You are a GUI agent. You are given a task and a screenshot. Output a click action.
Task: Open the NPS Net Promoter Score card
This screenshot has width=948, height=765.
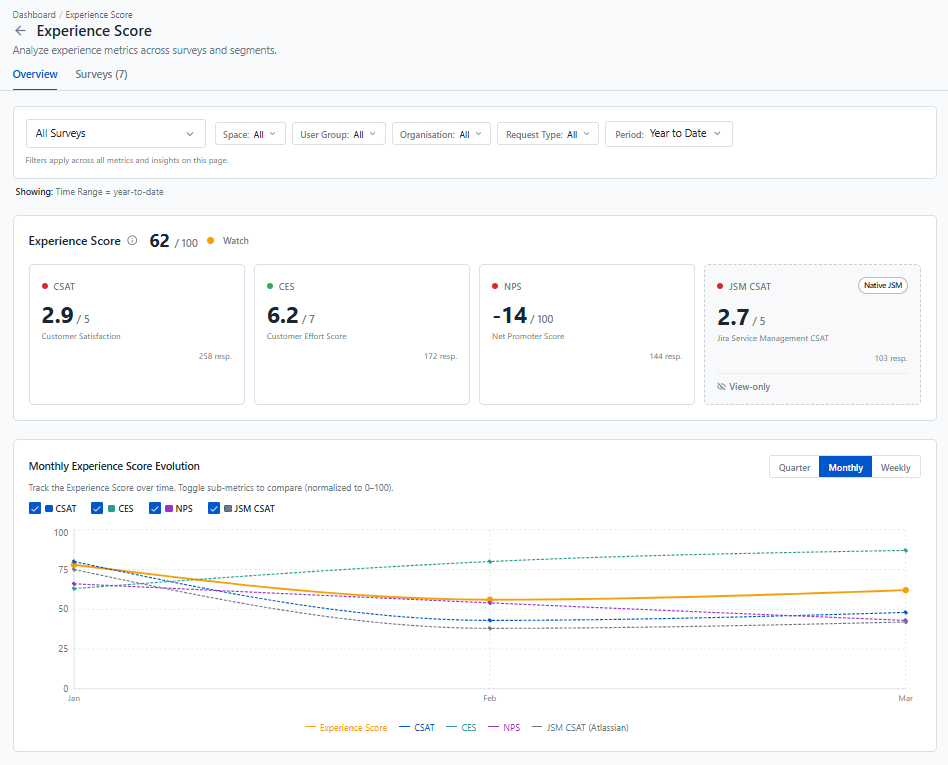tap(587, 334)
